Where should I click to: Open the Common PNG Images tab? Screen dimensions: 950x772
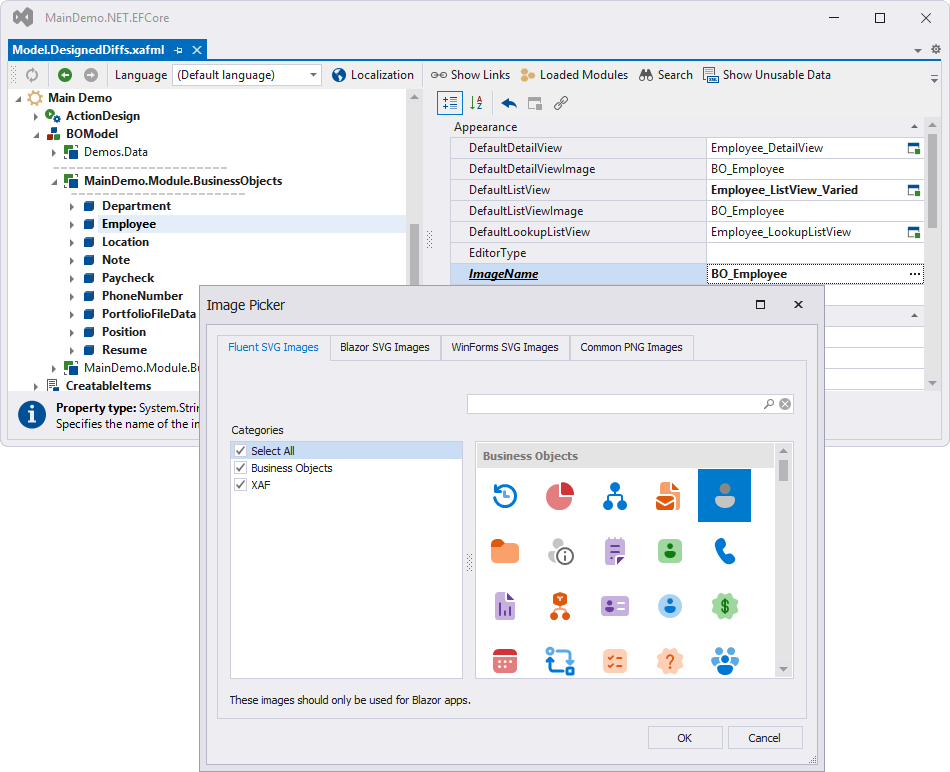(x=631, y=348)
